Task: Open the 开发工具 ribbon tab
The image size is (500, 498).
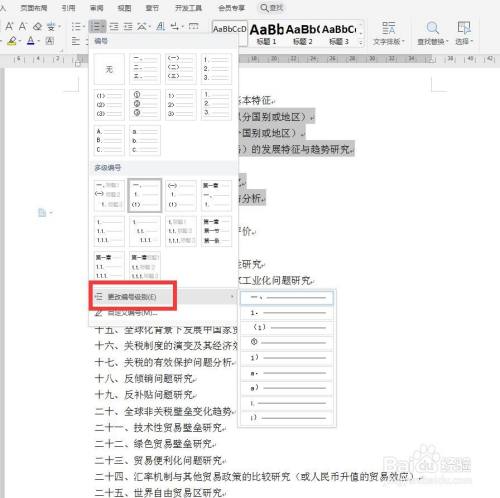Action: (x=188, y=8)
